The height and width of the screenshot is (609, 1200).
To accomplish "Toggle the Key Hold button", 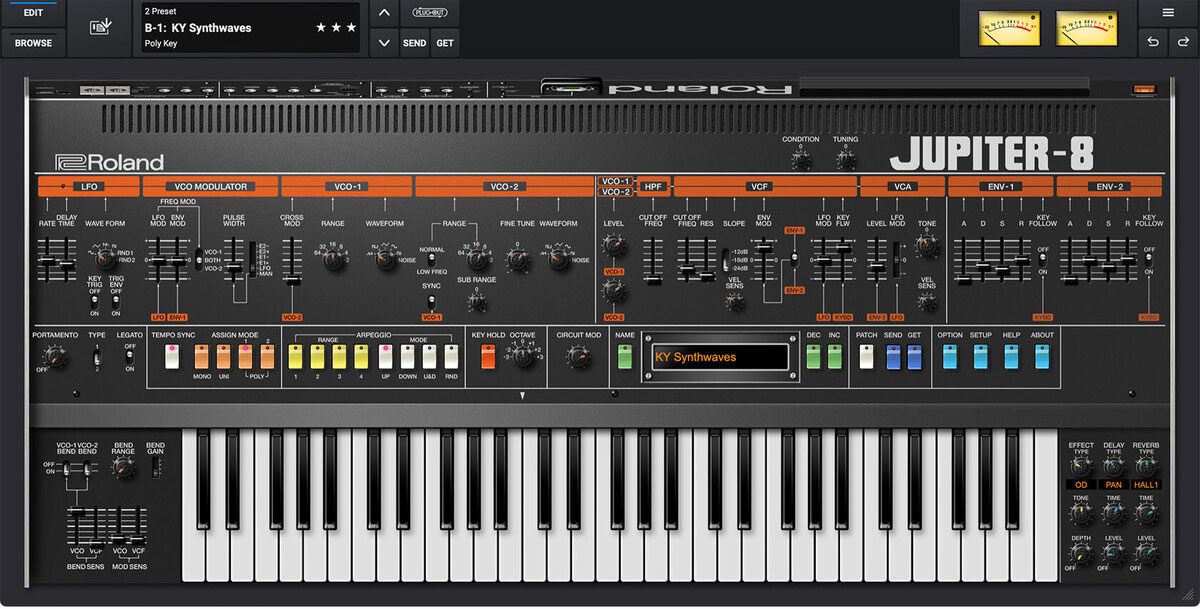I will point(489,356).
